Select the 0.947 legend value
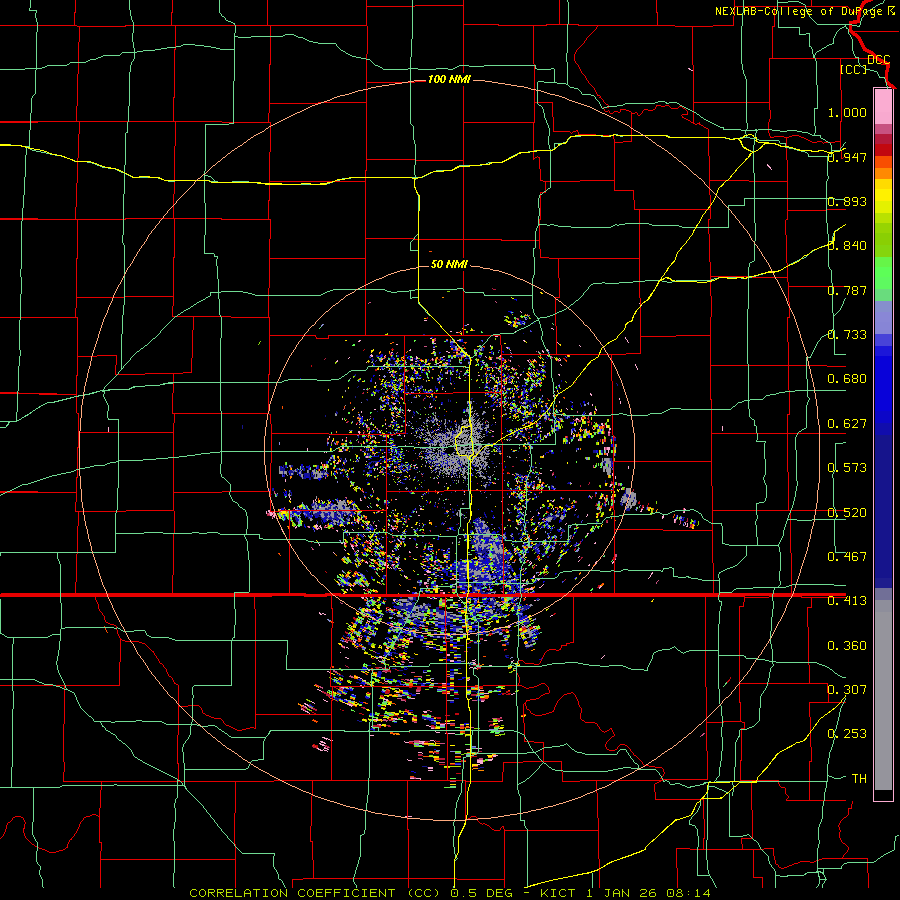 847,157
